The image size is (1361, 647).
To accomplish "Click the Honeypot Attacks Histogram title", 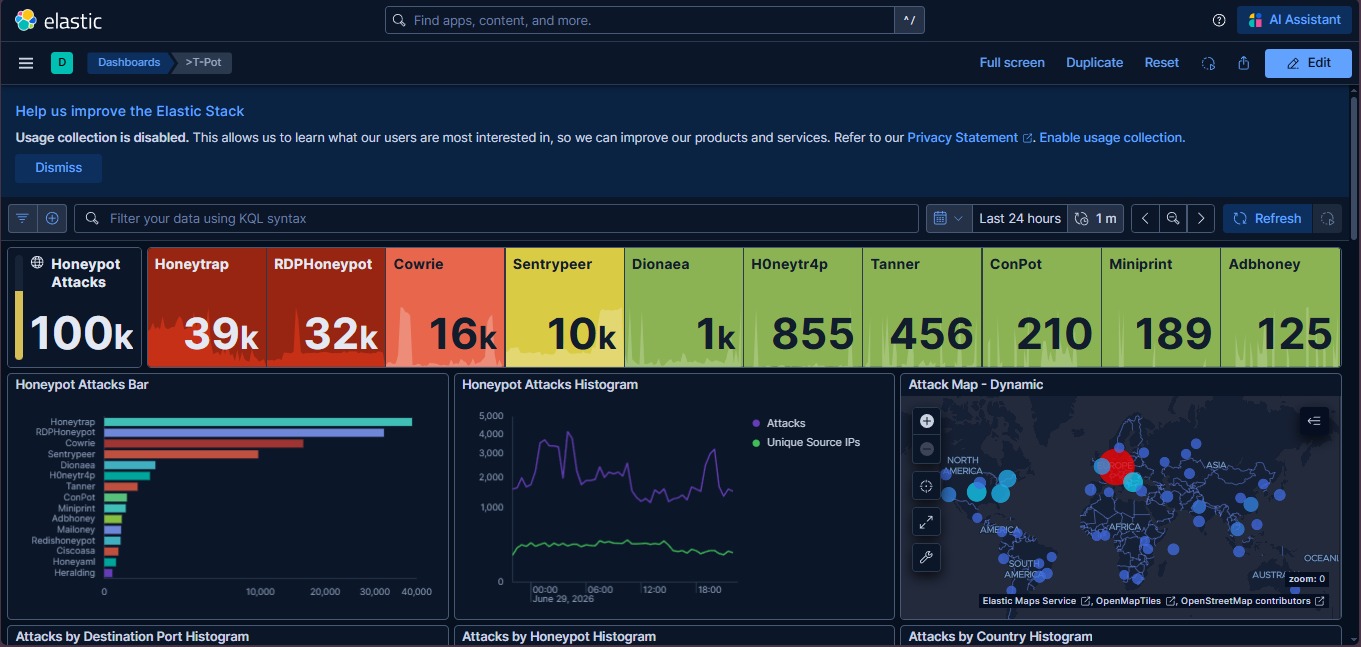I will click(x=550, y=384).
